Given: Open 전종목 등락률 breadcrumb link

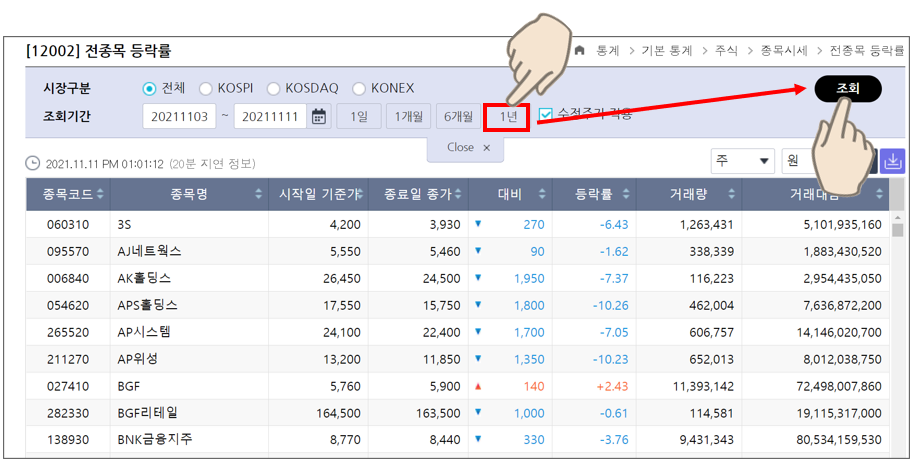Looking at the screenshot, I should [867, 51].
